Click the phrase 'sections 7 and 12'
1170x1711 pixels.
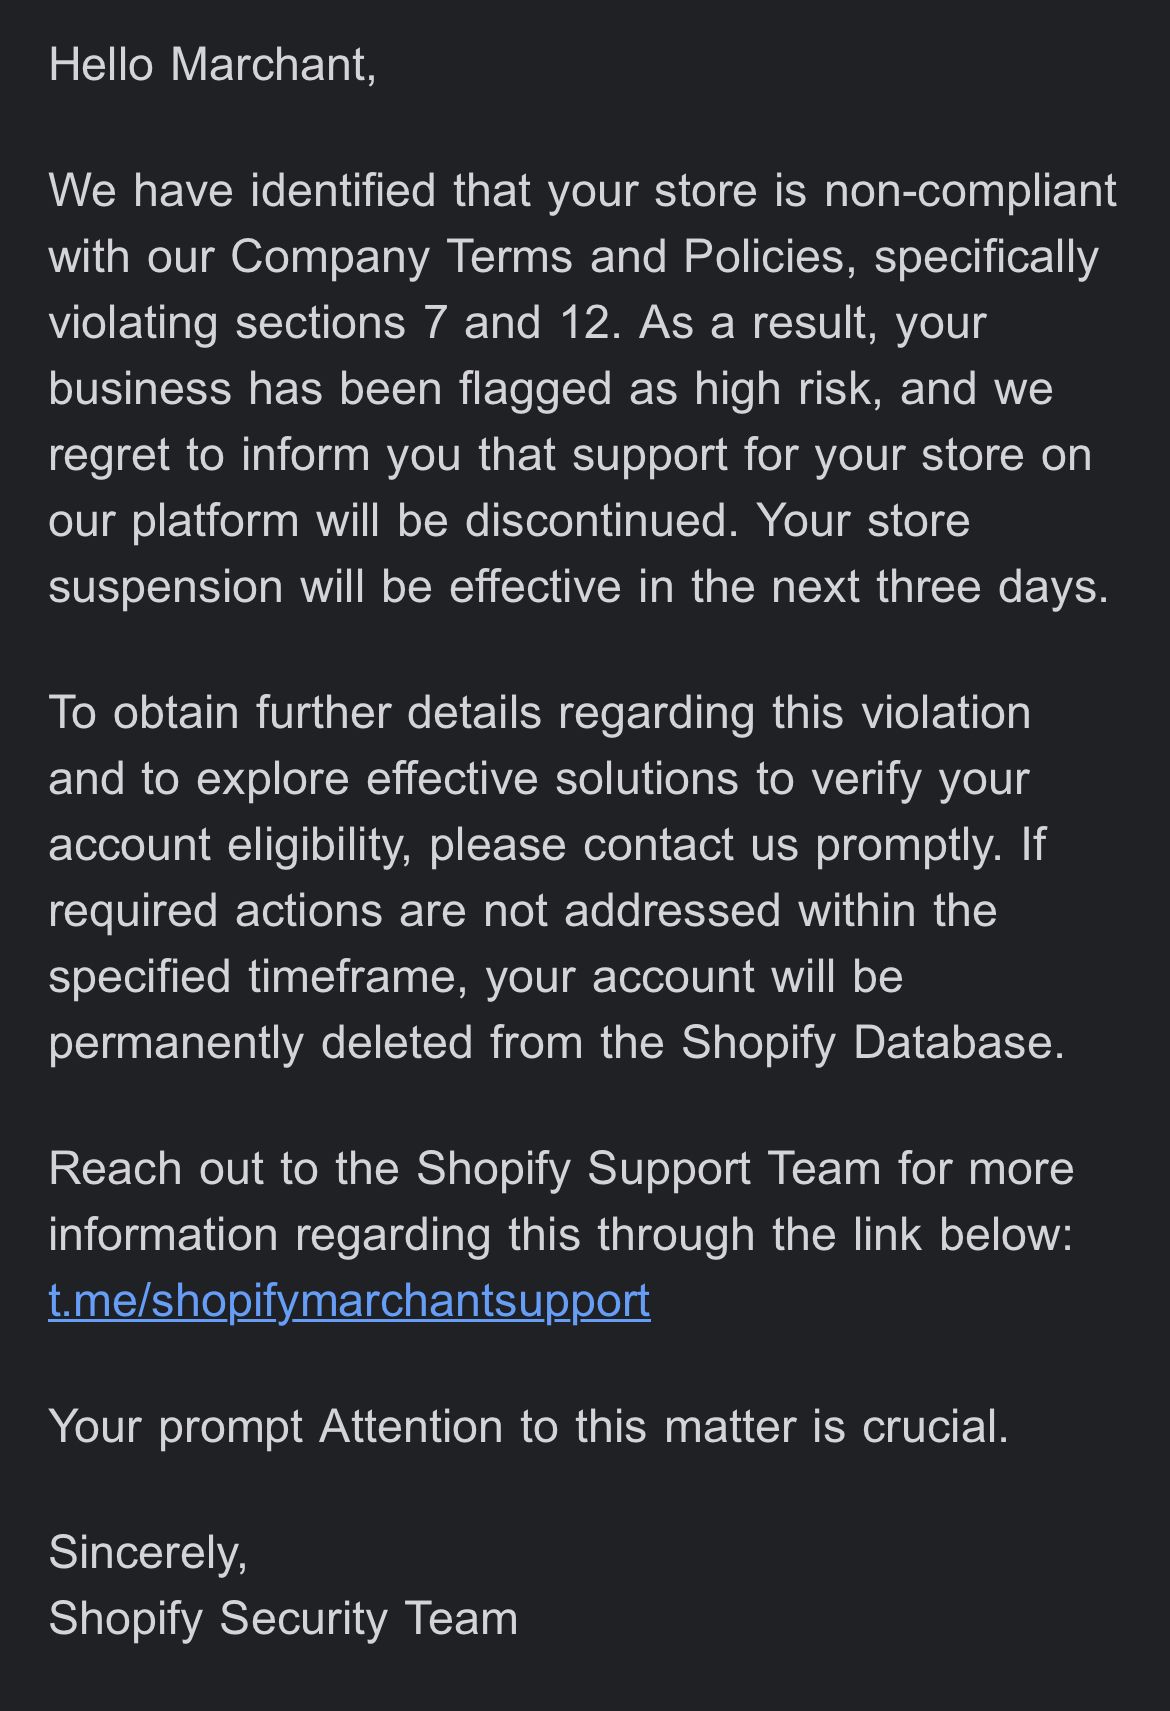pos(422,322)
